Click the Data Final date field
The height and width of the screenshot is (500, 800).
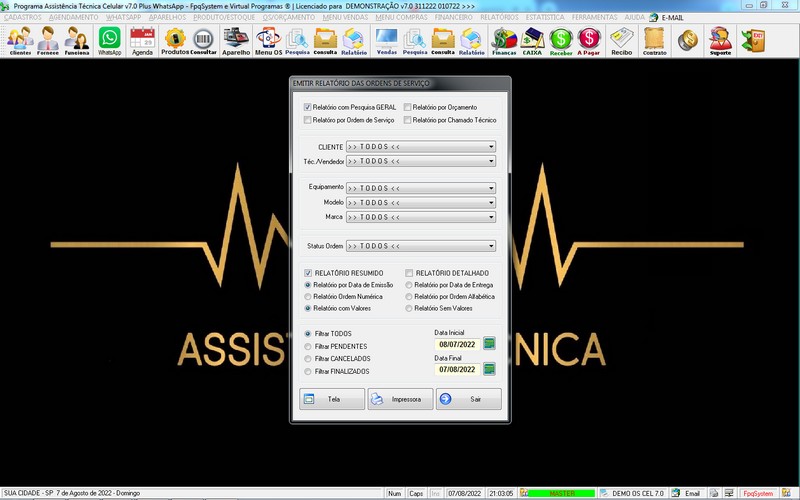pyautogui.click(x=457, y=369)
